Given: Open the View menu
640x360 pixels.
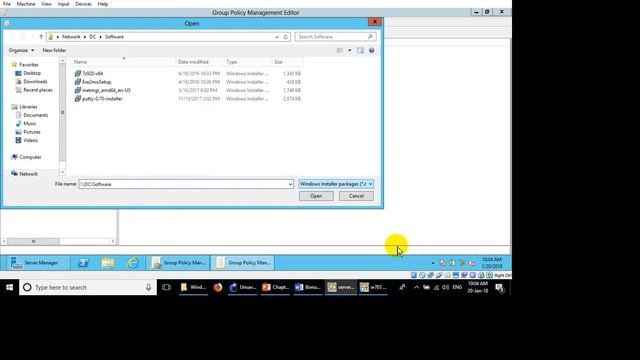Looking at the screenshot, I should click(46, 4).
